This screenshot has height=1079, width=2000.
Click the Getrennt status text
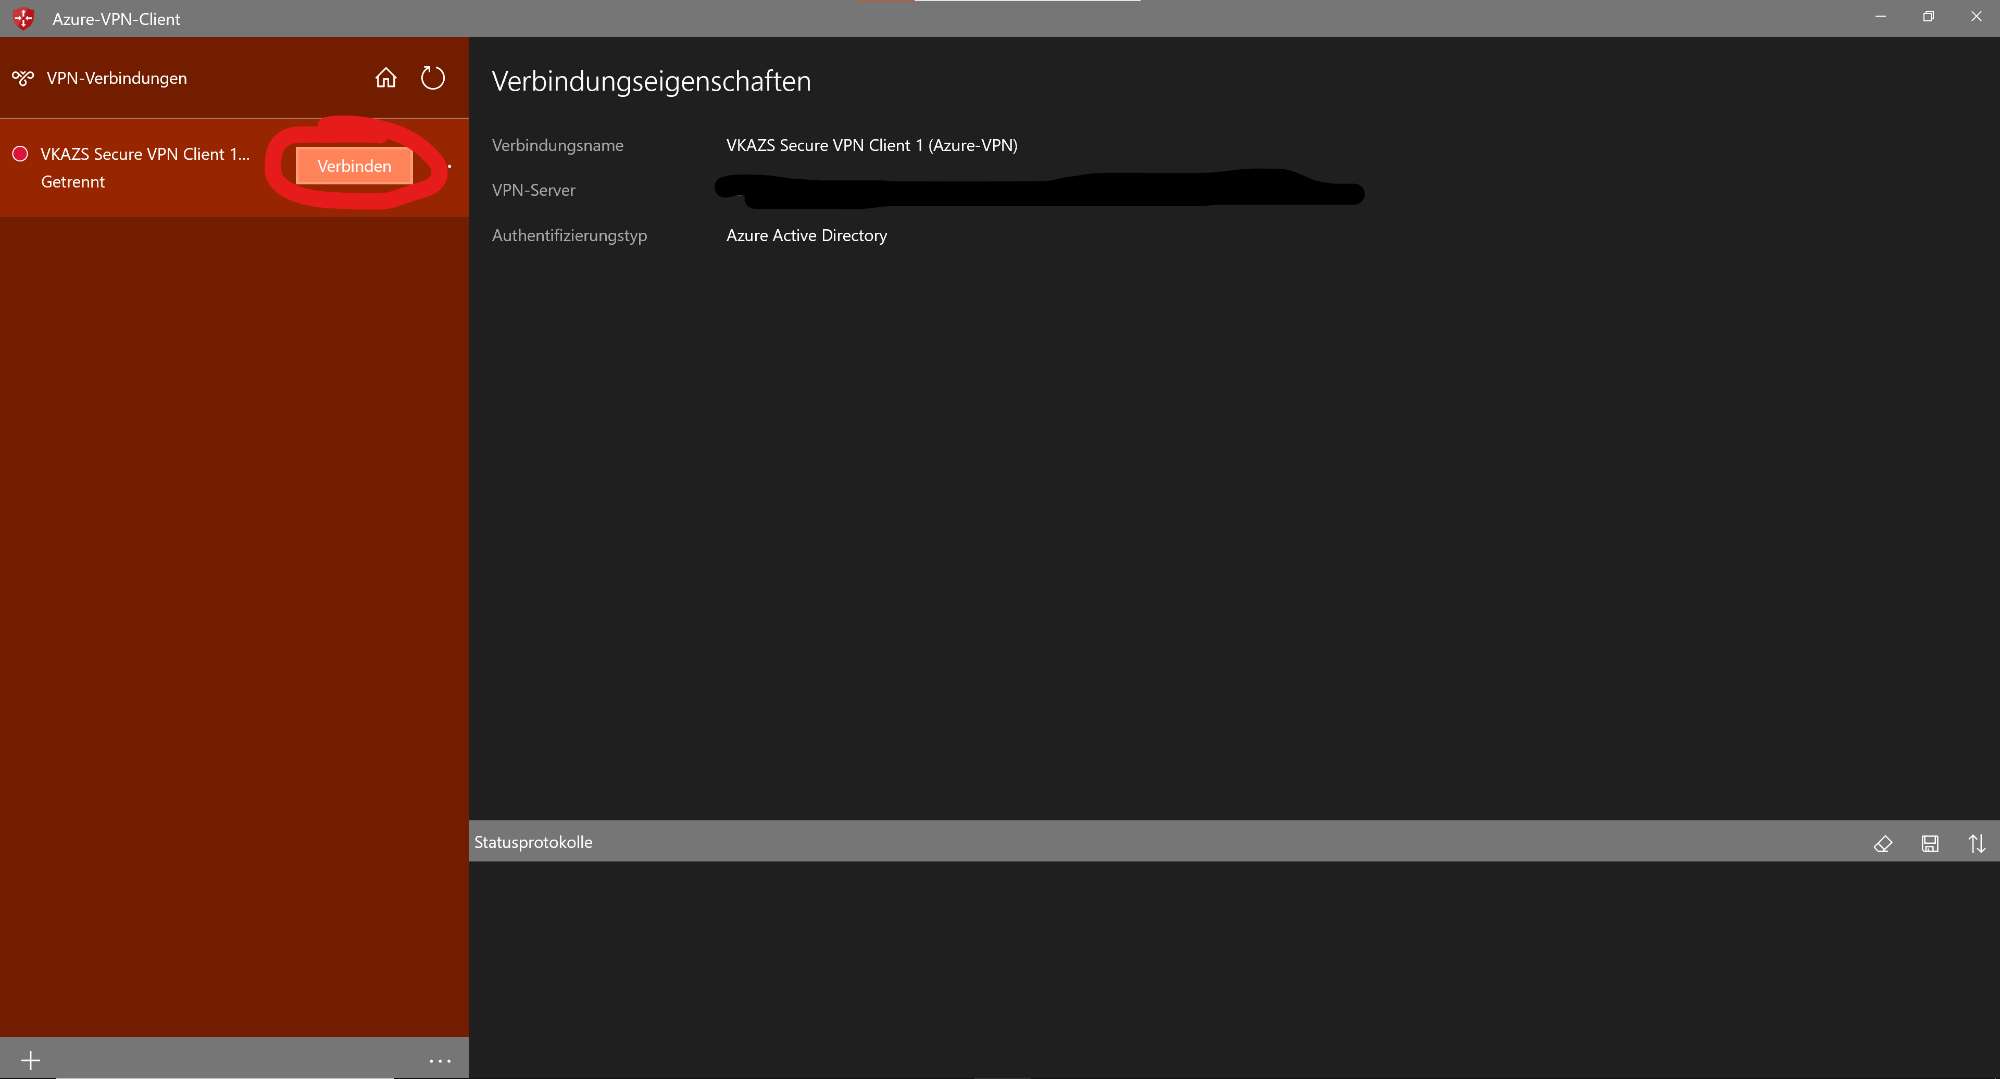pos(73,182)
